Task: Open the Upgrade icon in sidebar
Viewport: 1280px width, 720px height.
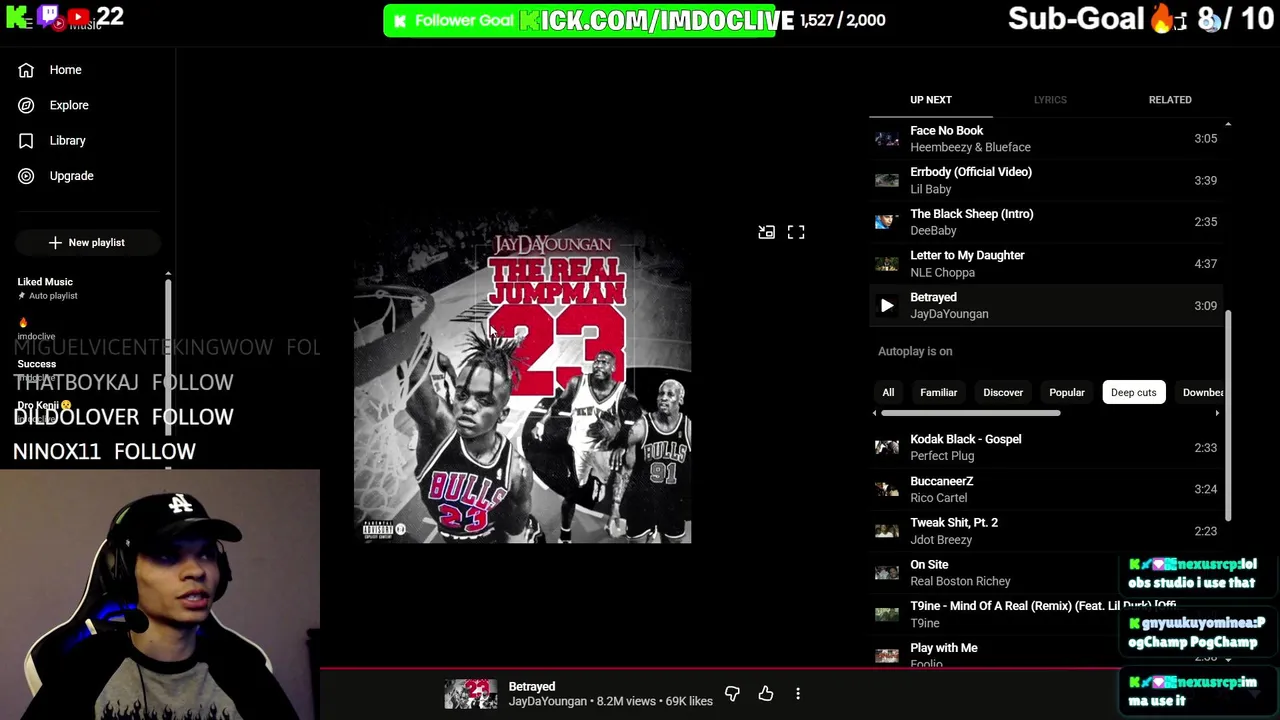Action: point(26,176)
